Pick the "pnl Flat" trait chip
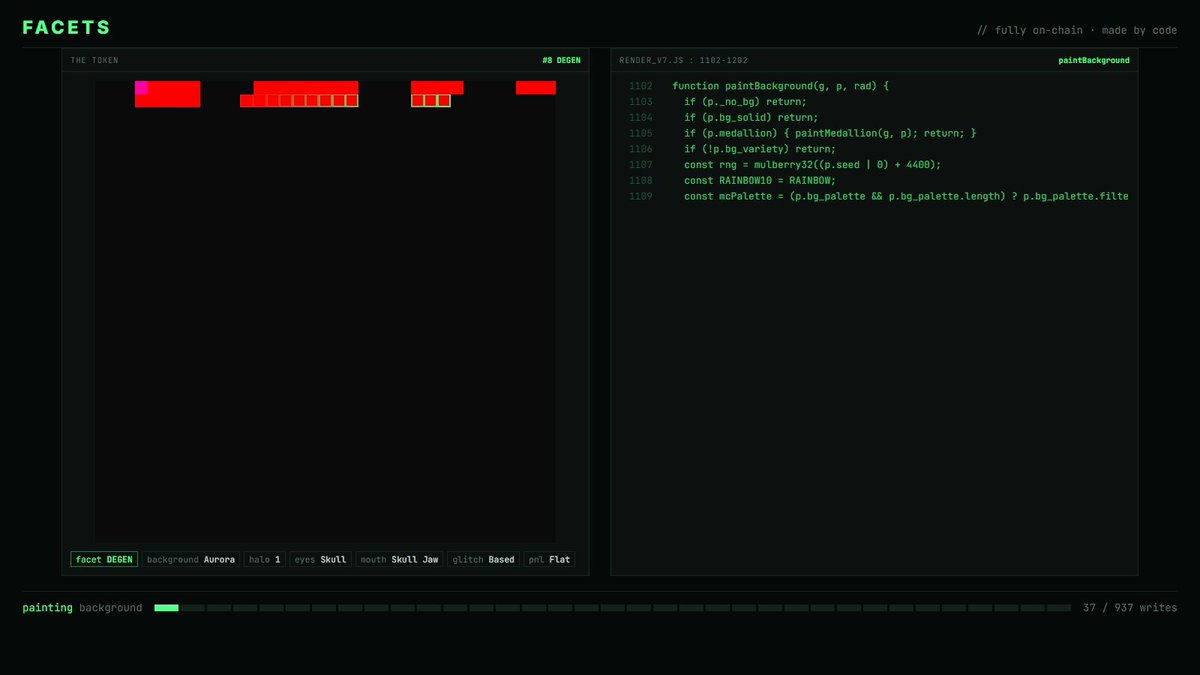 coord(549,560)
